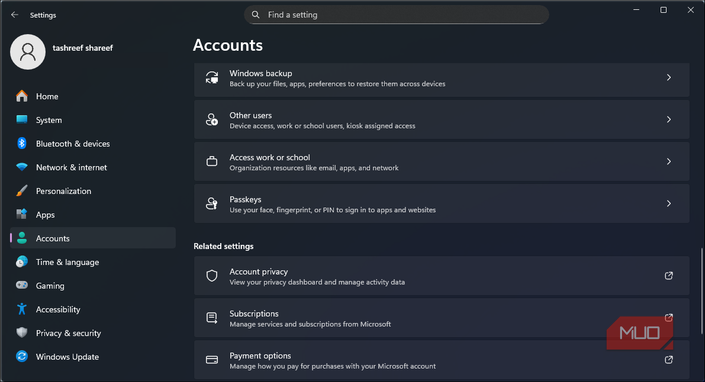Viewport: 705px width, 382px height.
Task: Click the Accessibility figure icon
Action: point(22,309)
